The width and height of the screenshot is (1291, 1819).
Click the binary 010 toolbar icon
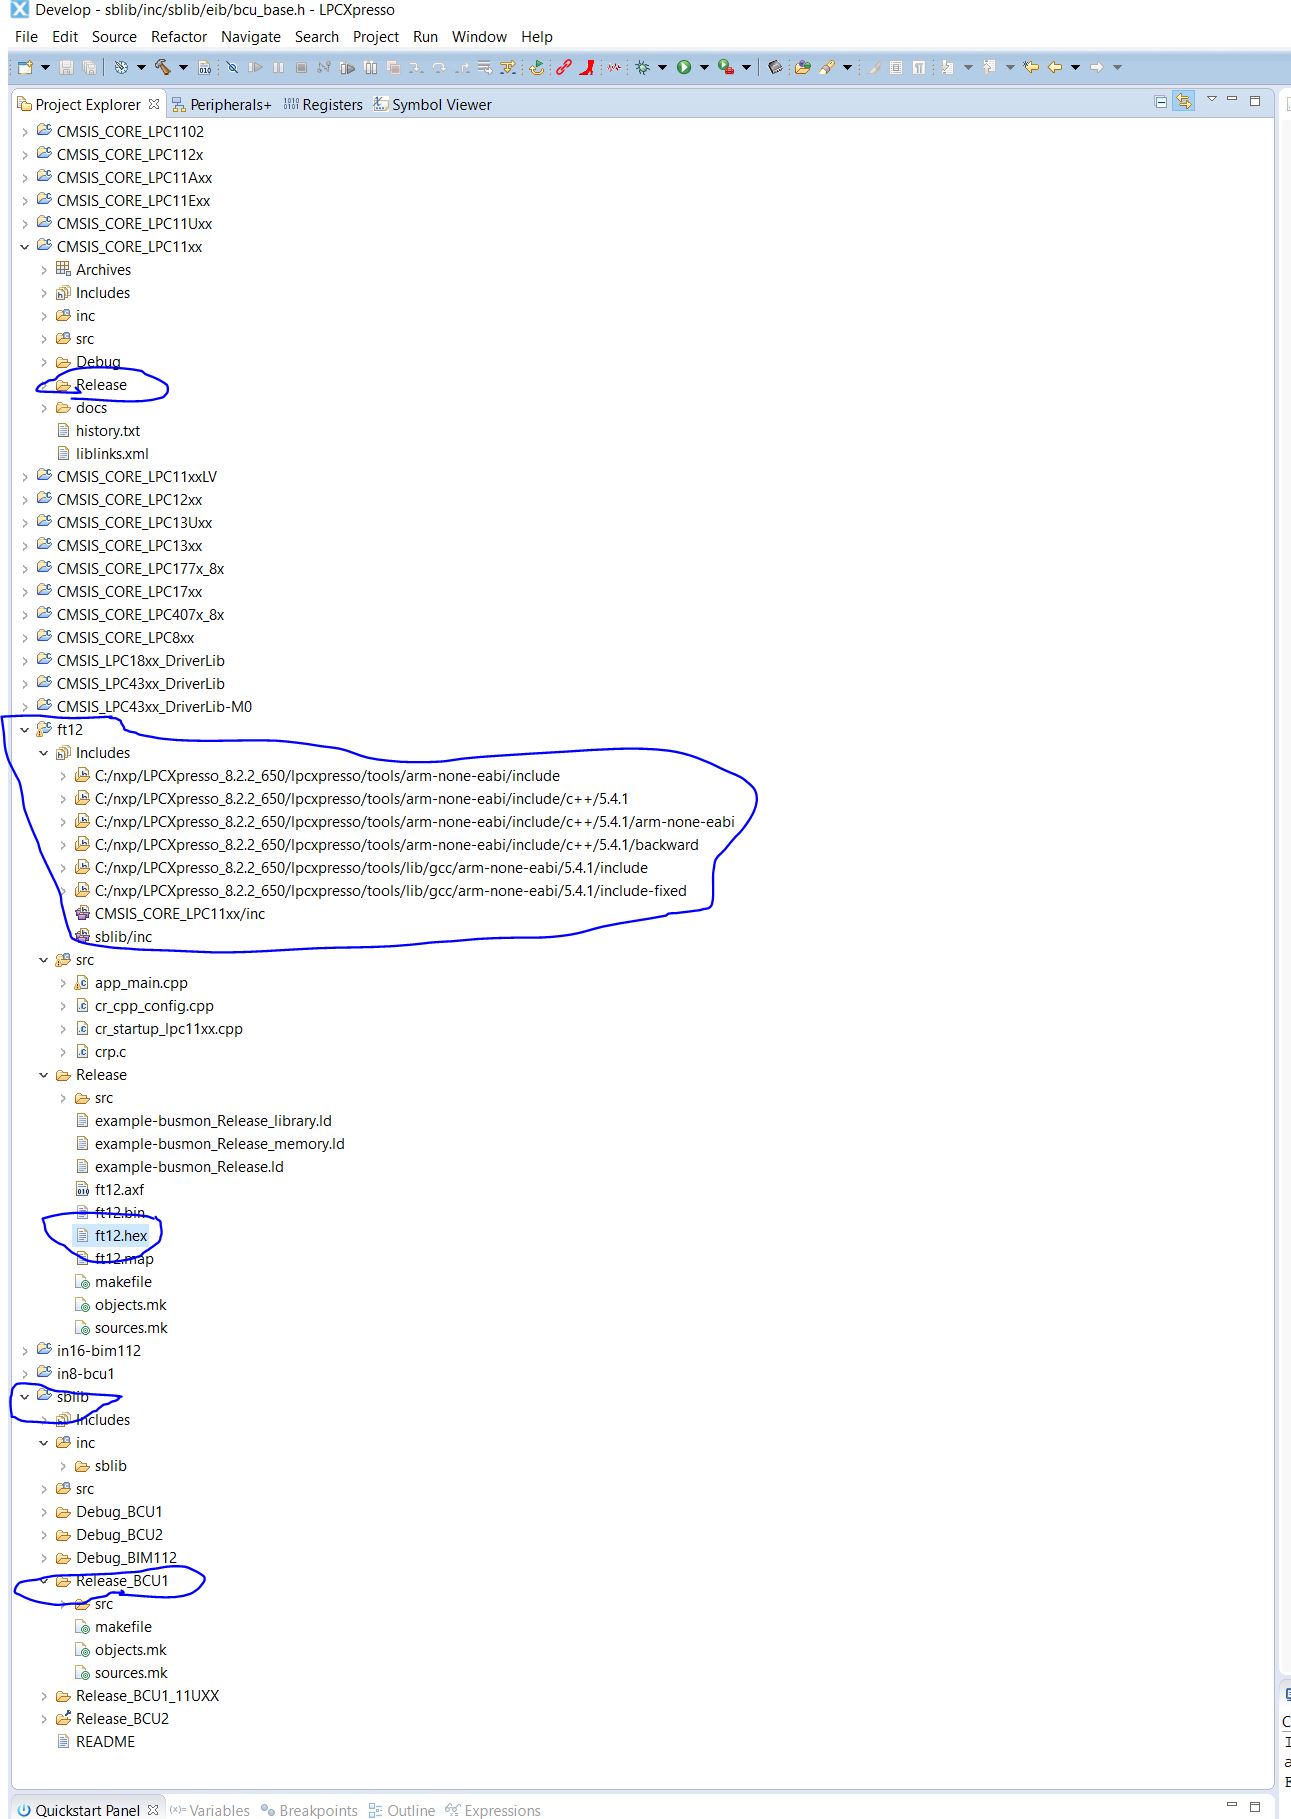pos(204,67)
